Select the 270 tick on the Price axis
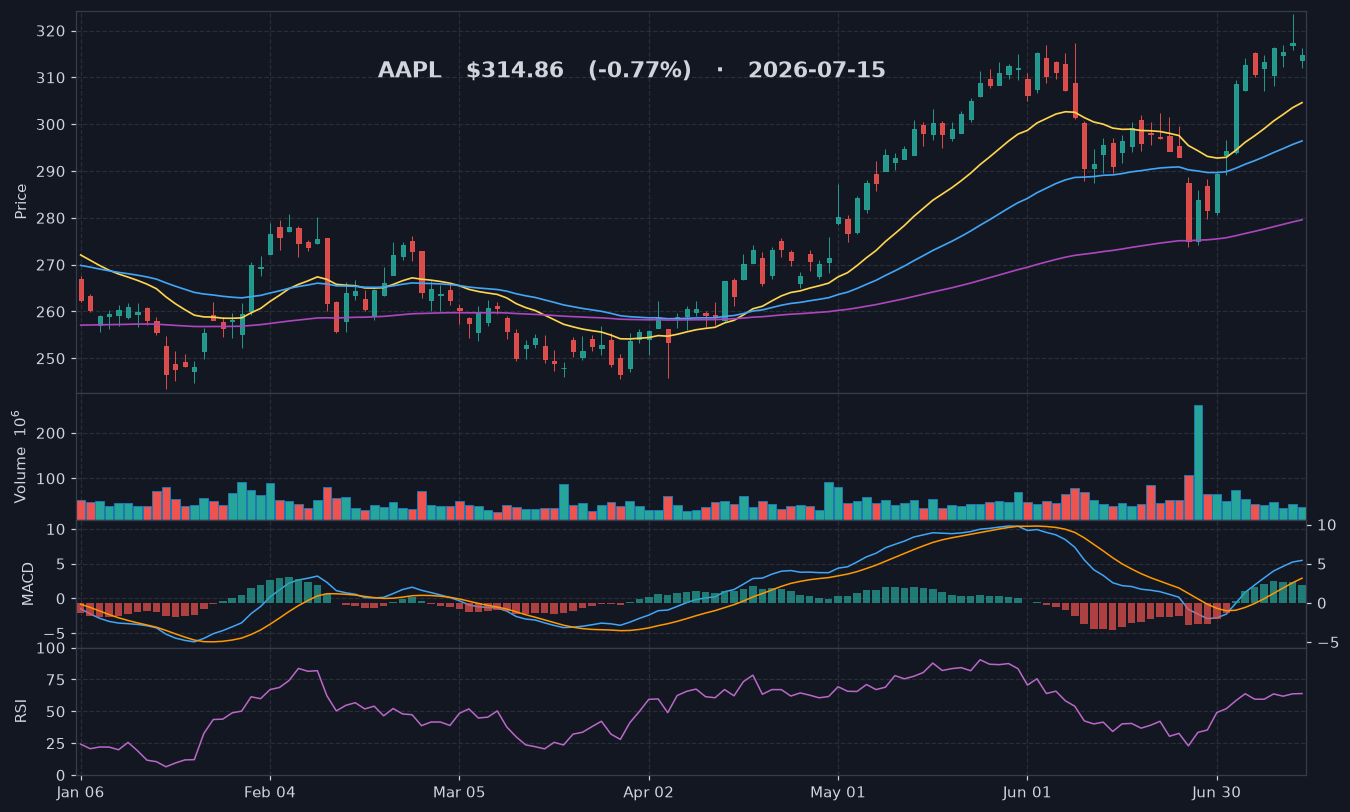This screenshot has width=1350, height=812. click(x=53, y=265)
